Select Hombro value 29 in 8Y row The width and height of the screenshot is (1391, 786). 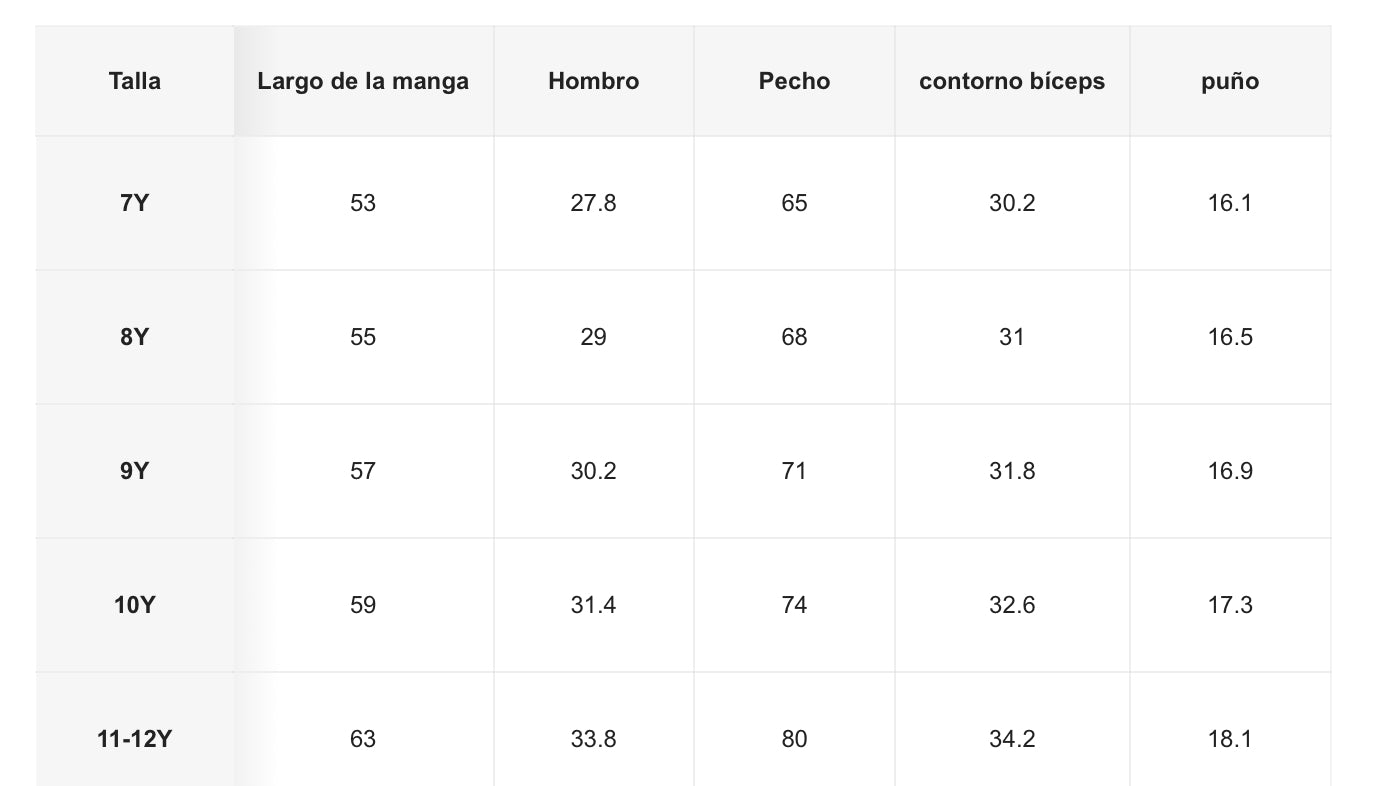pos(593,337)
